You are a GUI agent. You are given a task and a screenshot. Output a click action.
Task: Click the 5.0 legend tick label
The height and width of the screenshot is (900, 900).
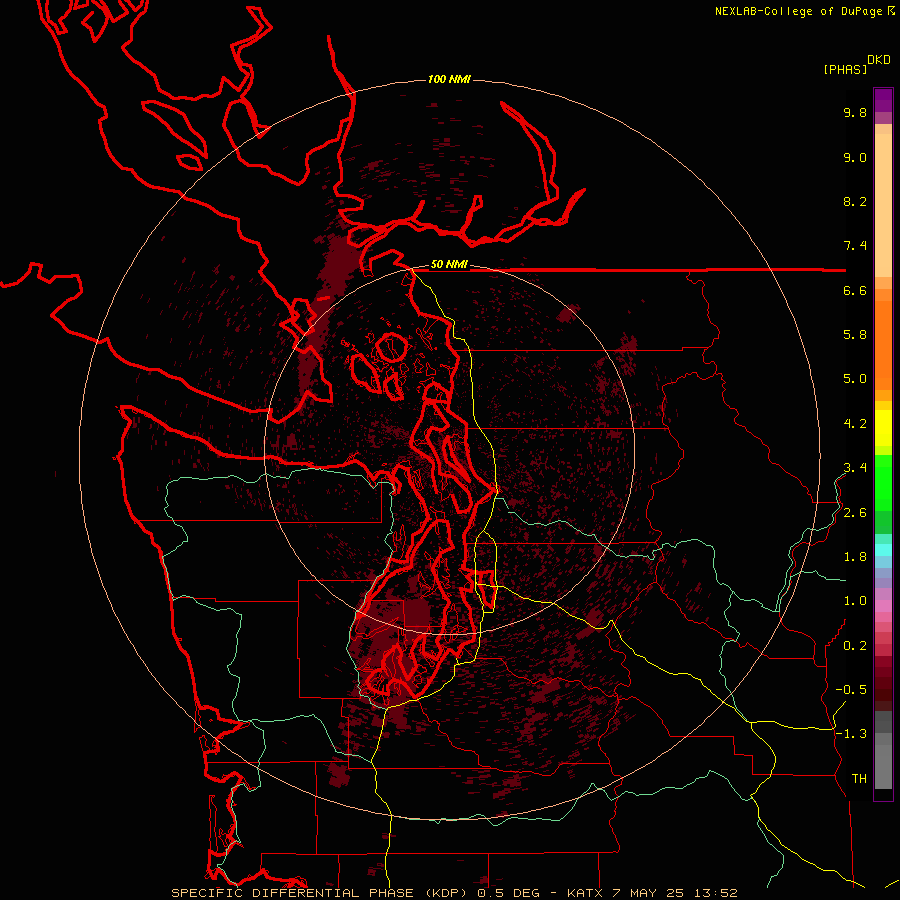coord(855,379)
